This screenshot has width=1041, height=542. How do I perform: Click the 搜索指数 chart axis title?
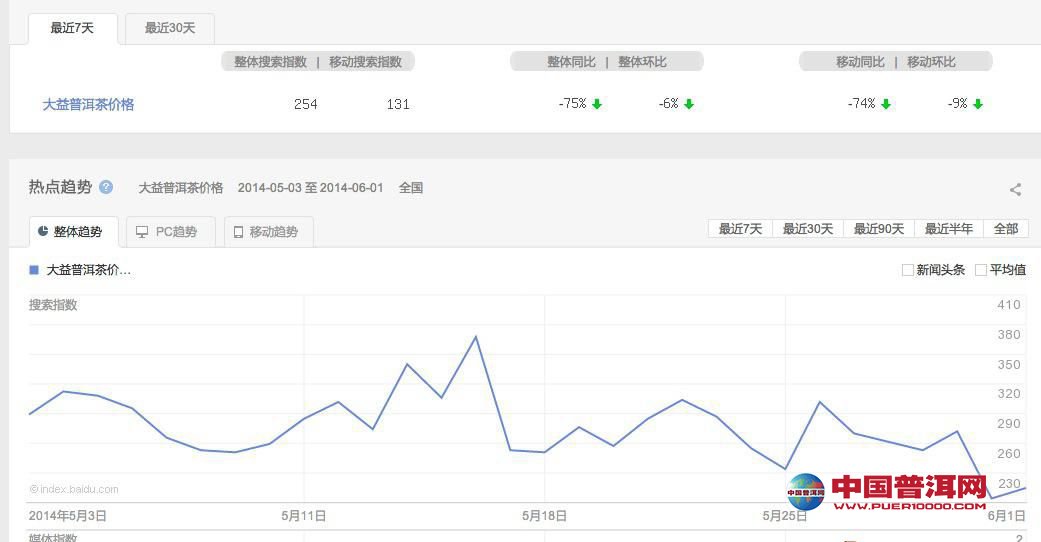[x=53, y=305]
